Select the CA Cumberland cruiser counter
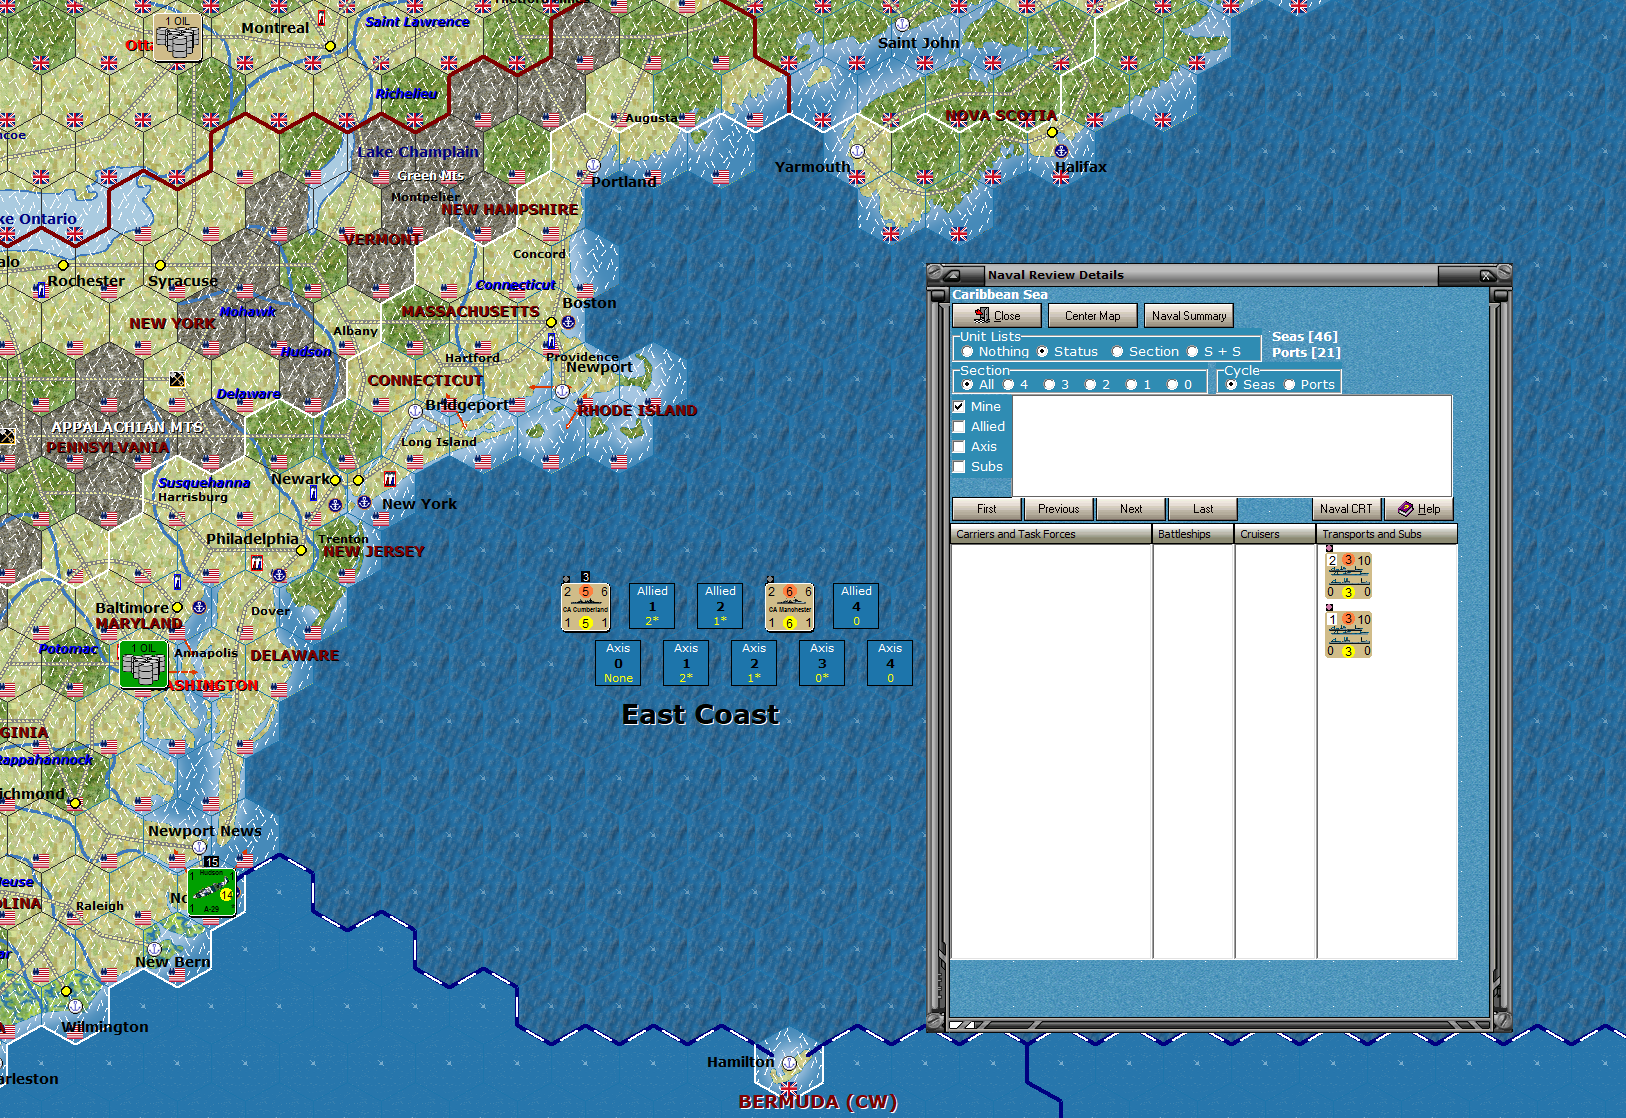 [586, 607]
